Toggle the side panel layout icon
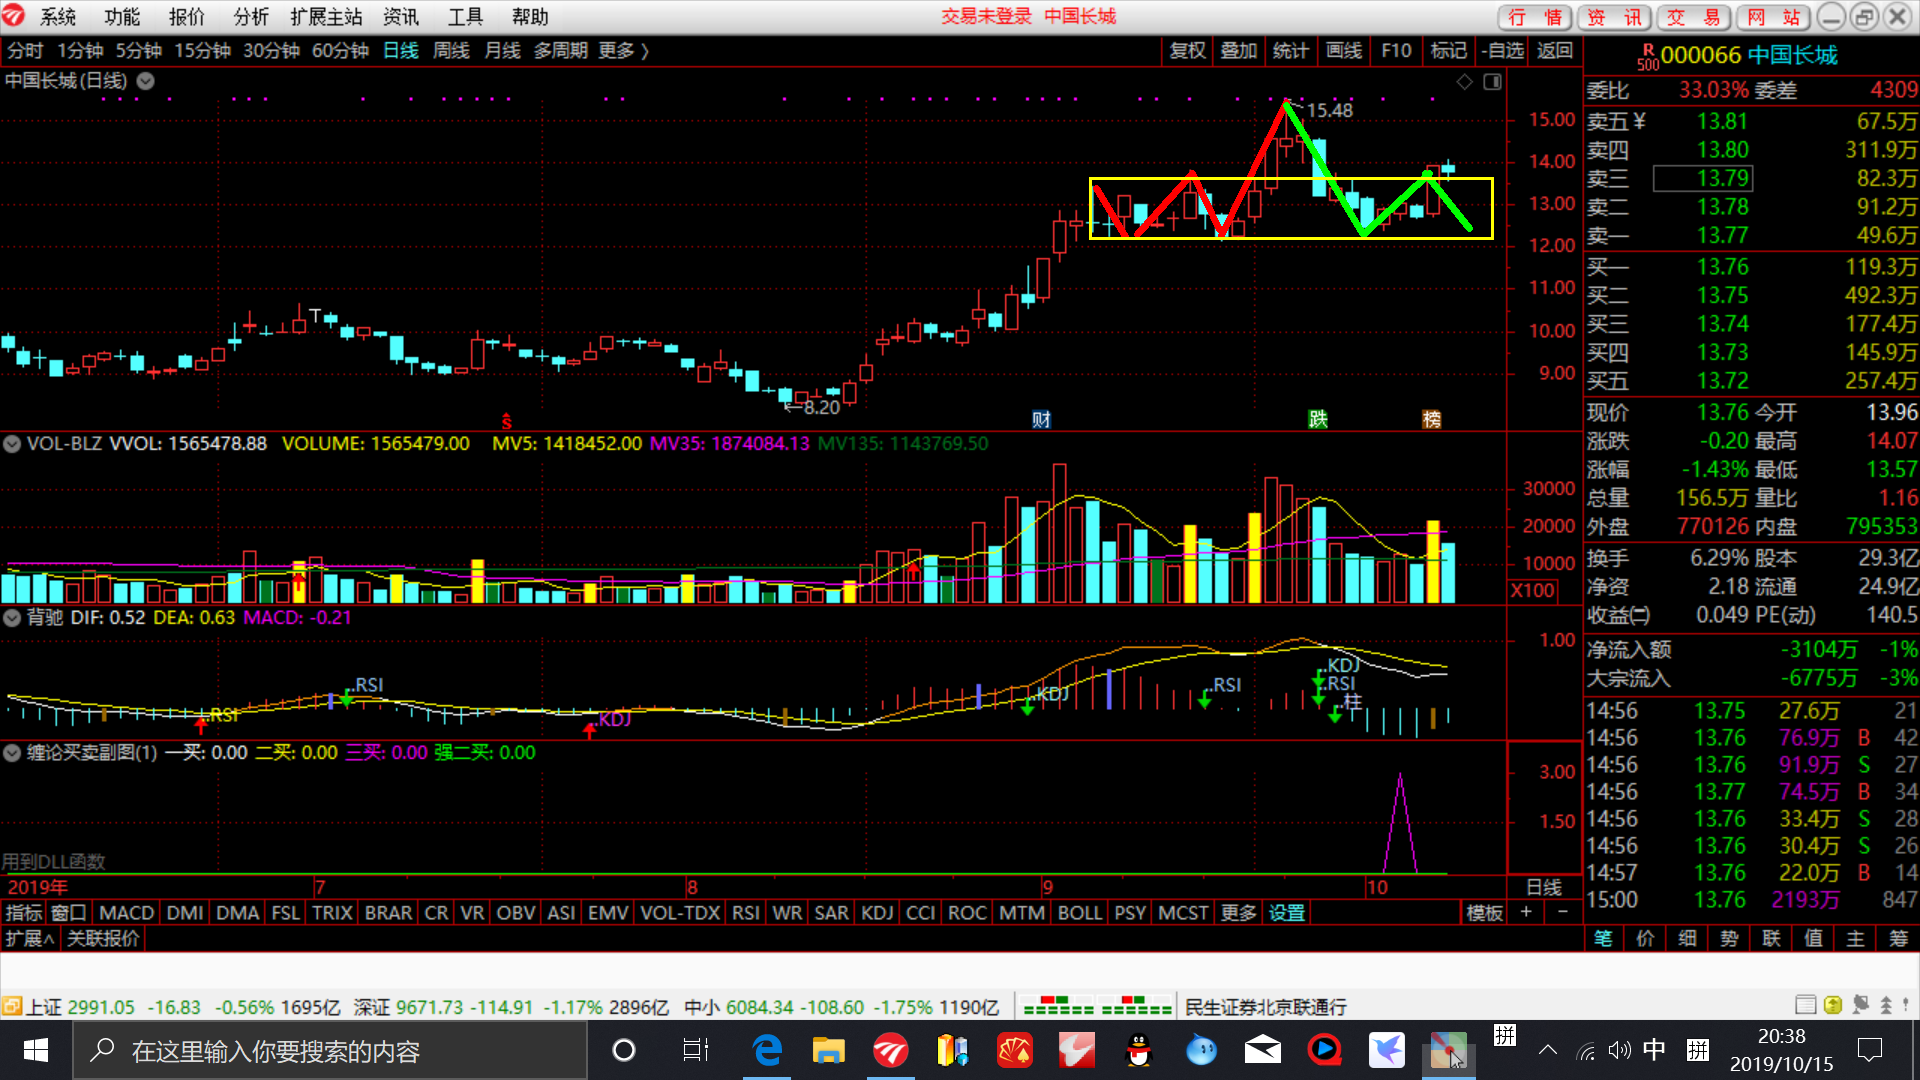The image size is (1920, 1080). (x=1492, y=82)
